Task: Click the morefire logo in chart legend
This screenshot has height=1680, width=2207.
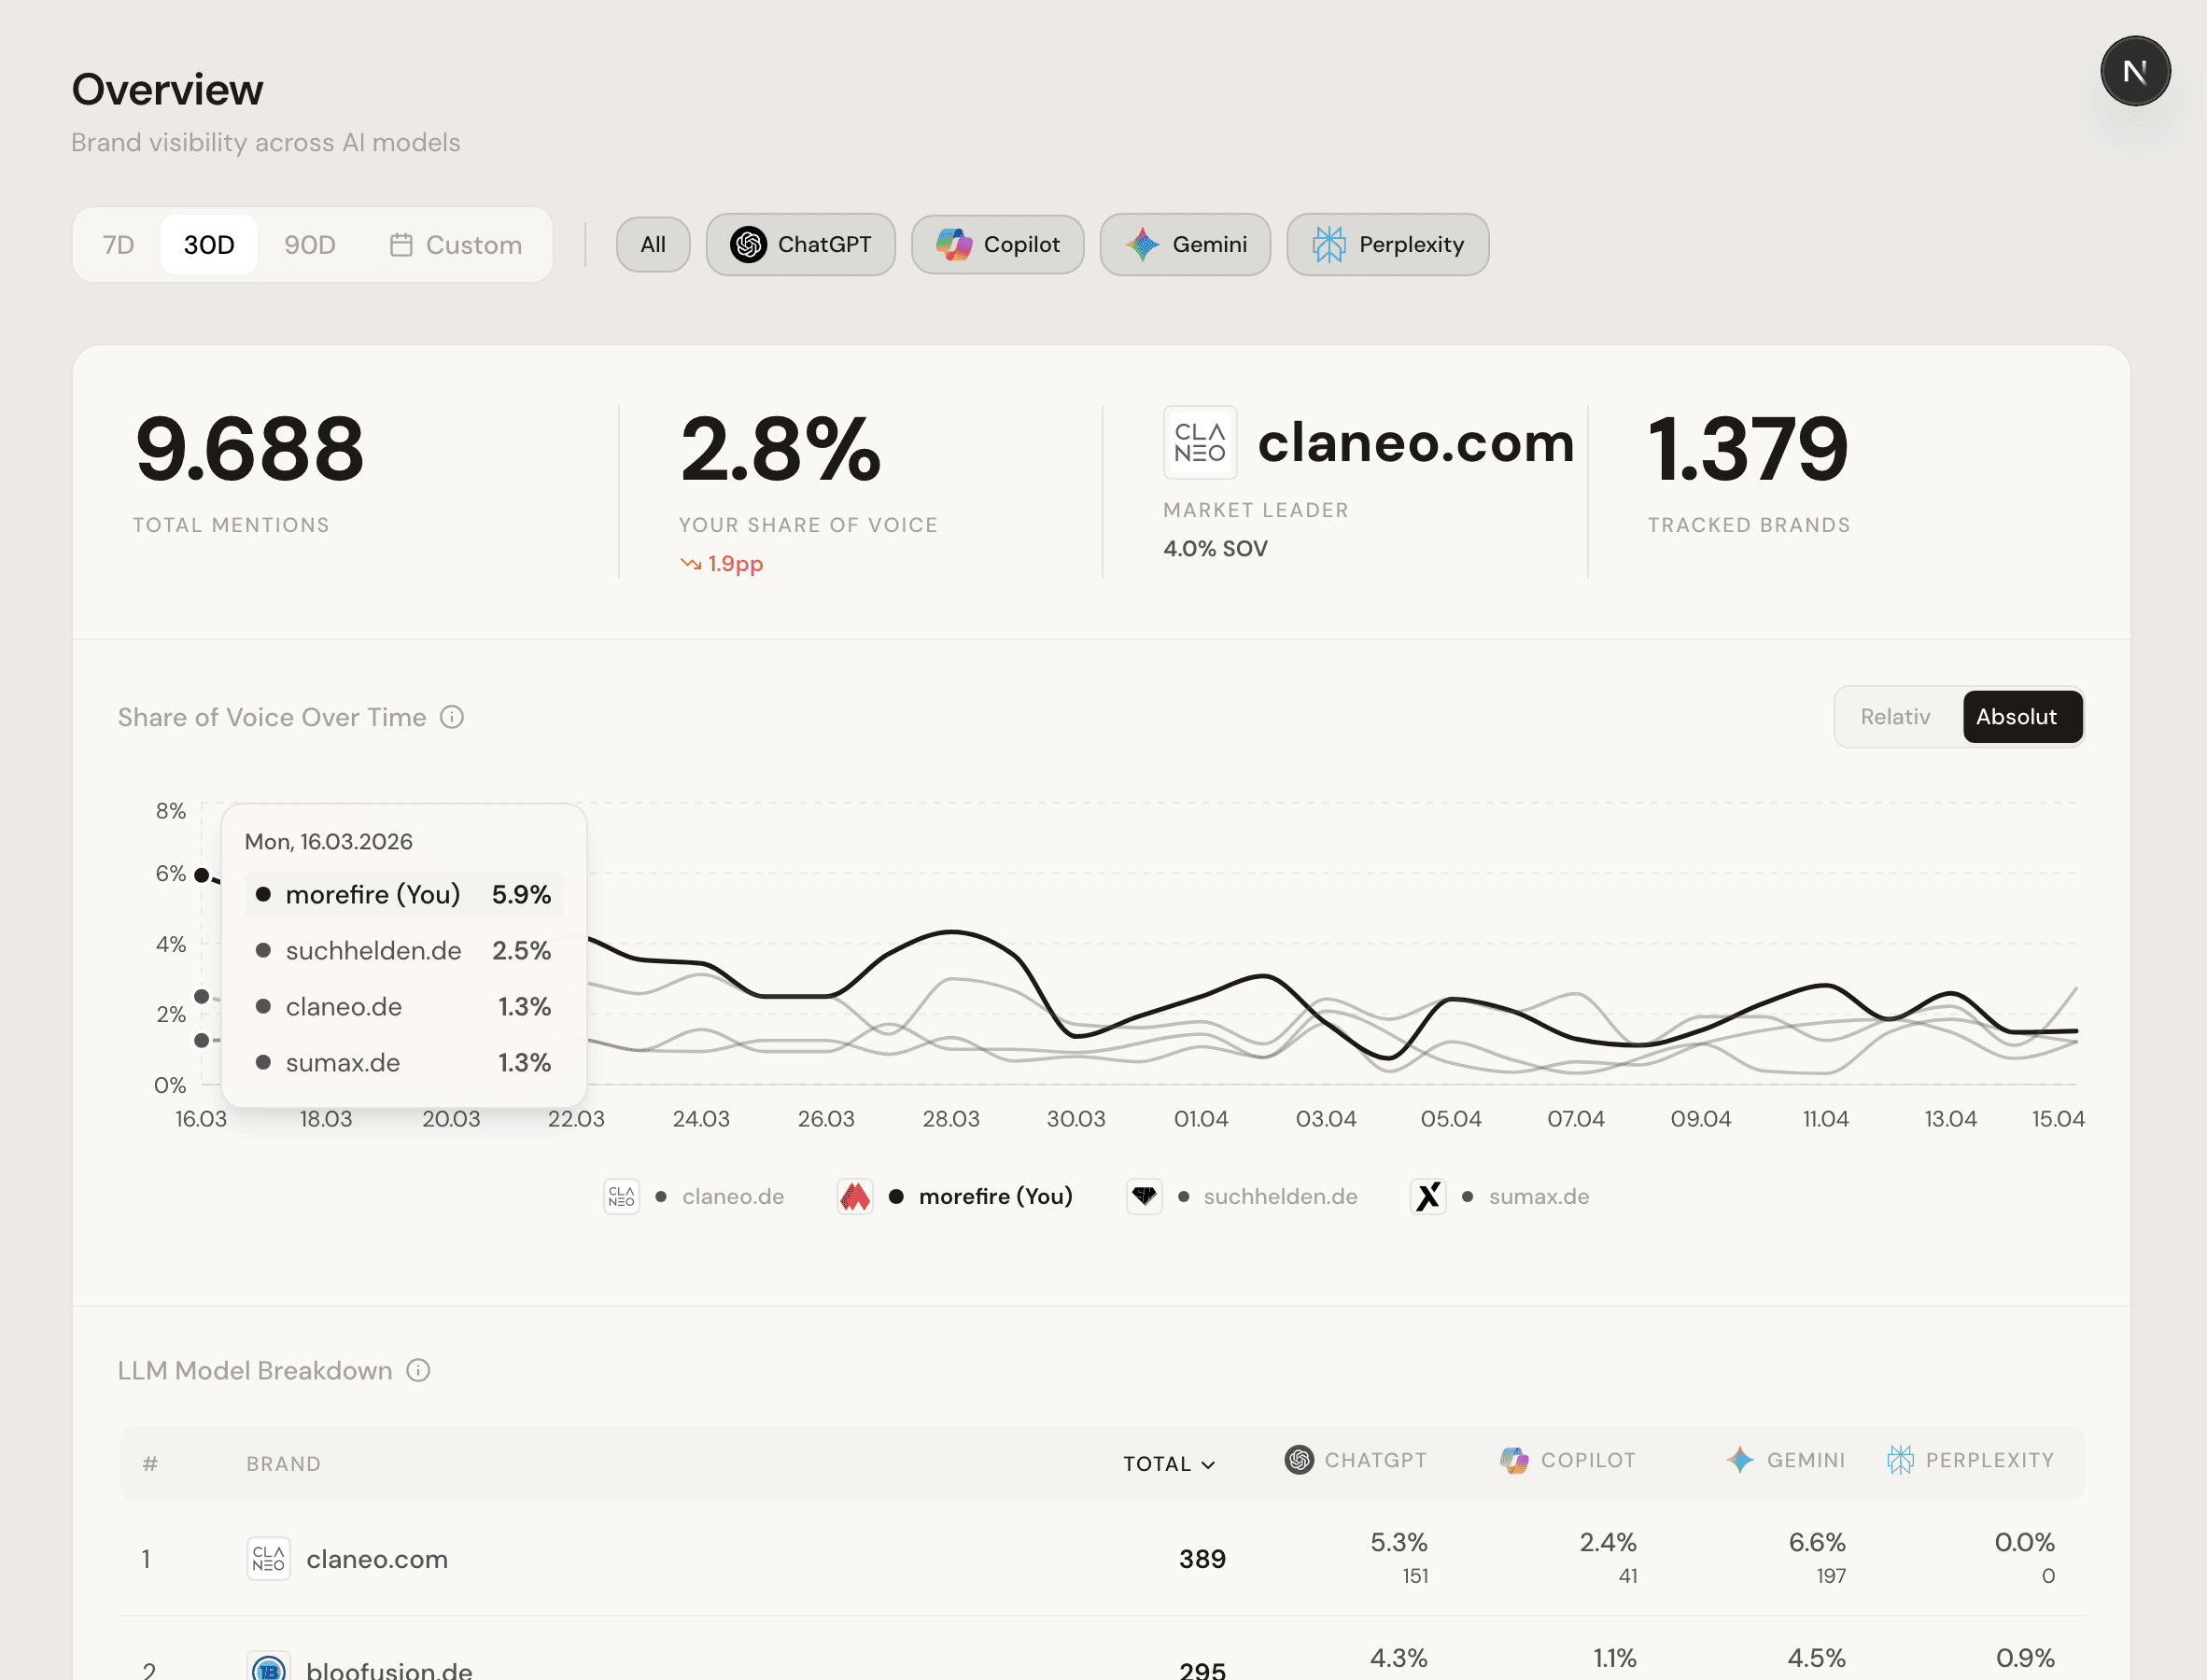Action: [x=855, y=1196]
